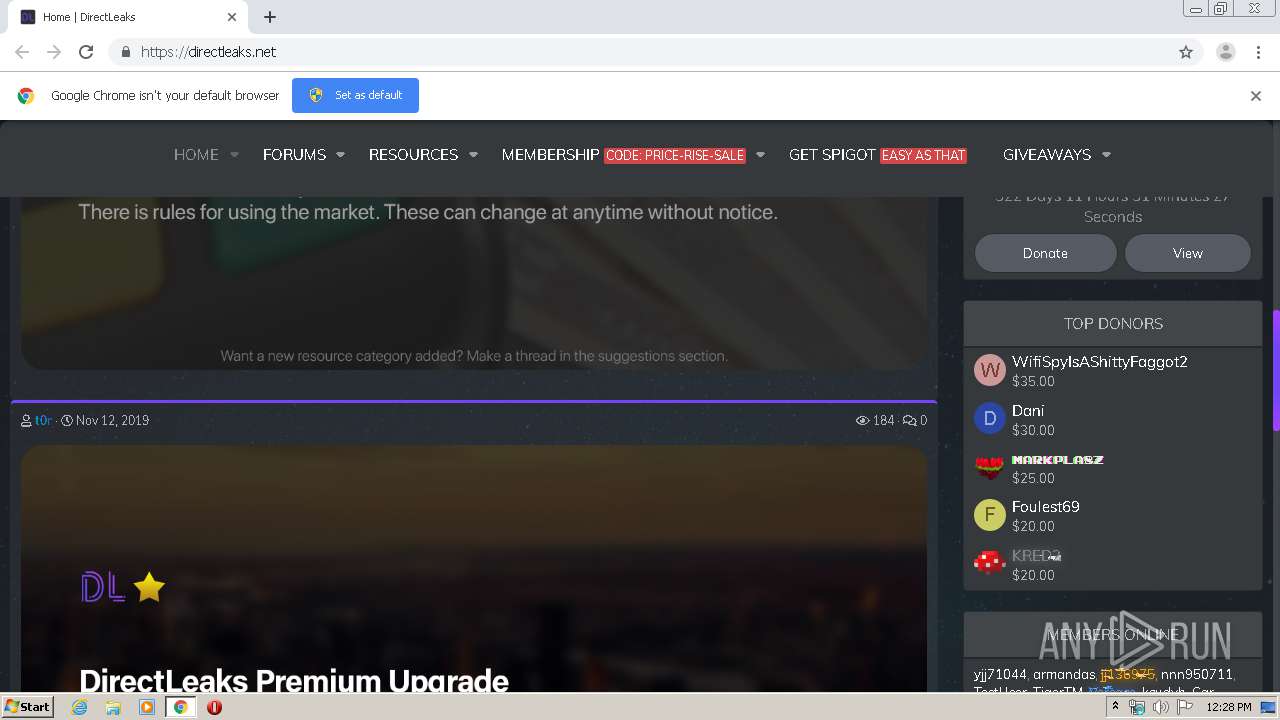This screenshot has width=1280, height=720.
Task: Click the Donate button
Action: (x=1045, y=253)
